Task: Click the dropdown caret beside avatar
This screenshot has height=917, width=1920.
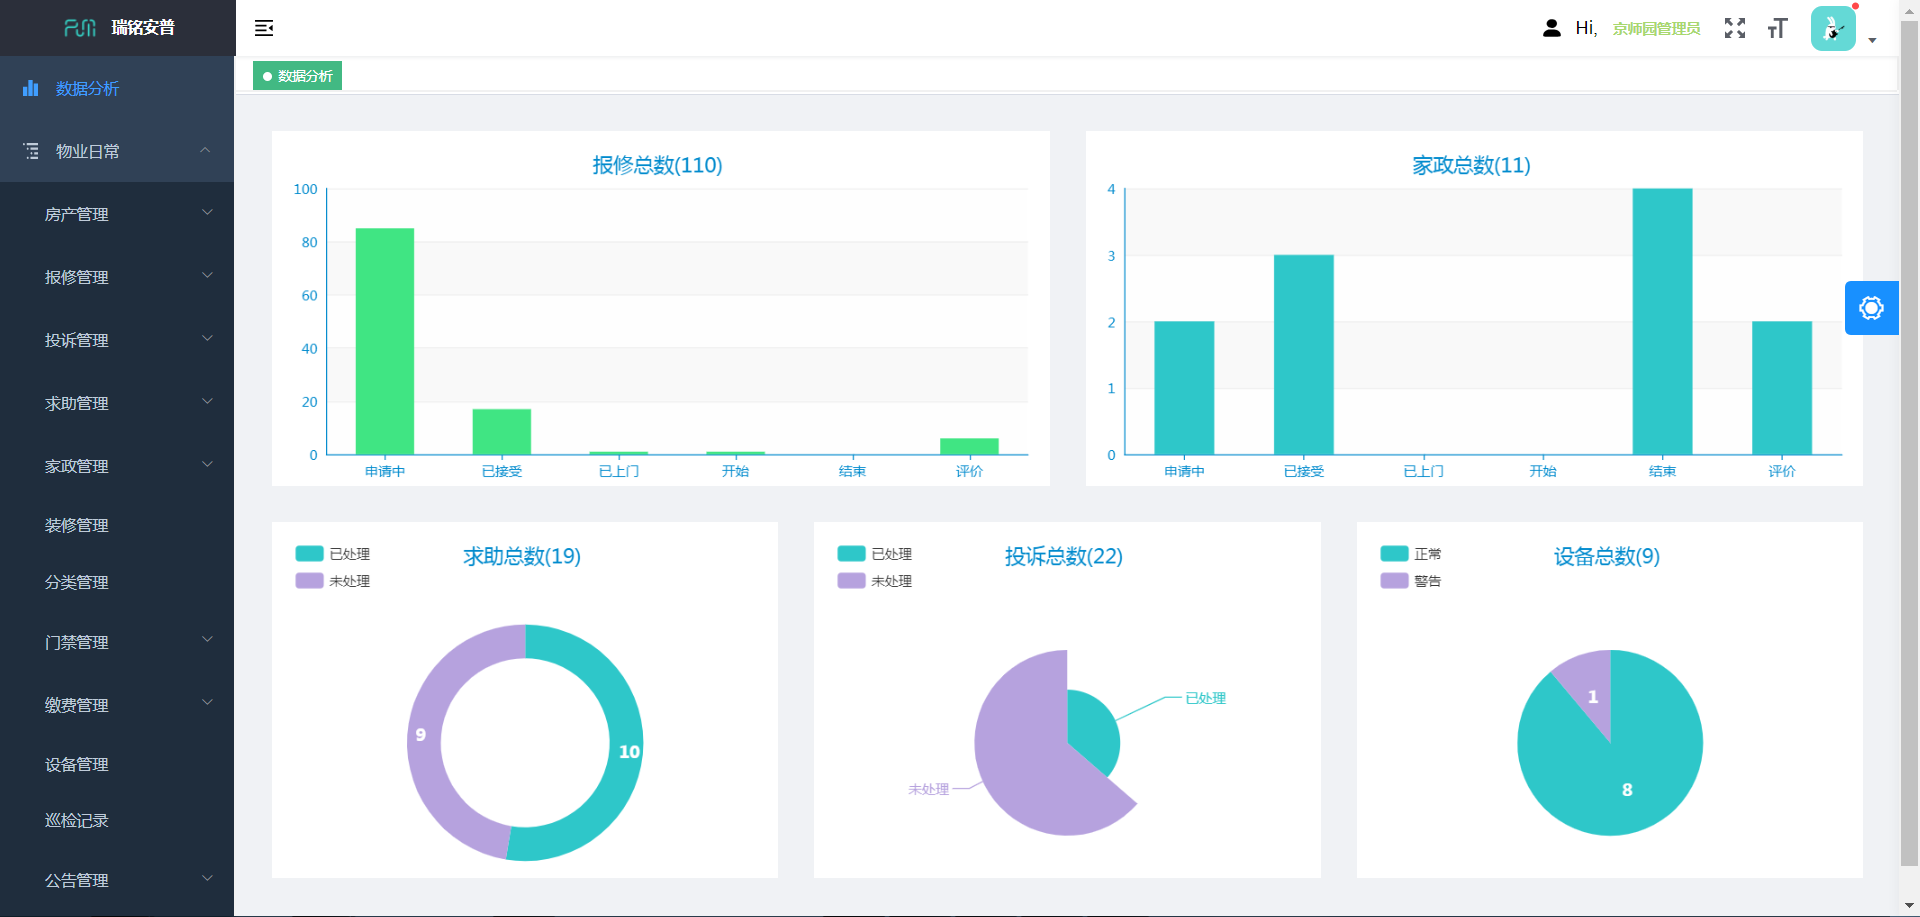Action: click(1872, 41)
